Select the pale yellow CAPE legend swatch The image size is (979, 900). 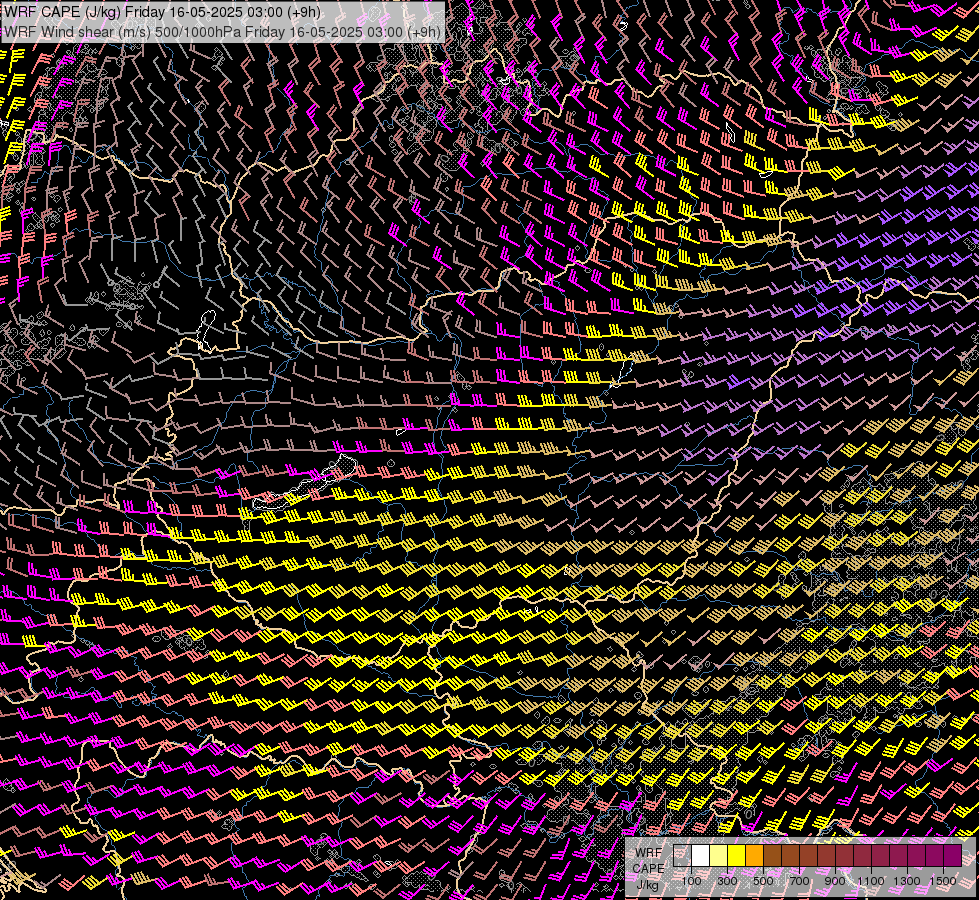pyautogui.click(x=719, y=855)
